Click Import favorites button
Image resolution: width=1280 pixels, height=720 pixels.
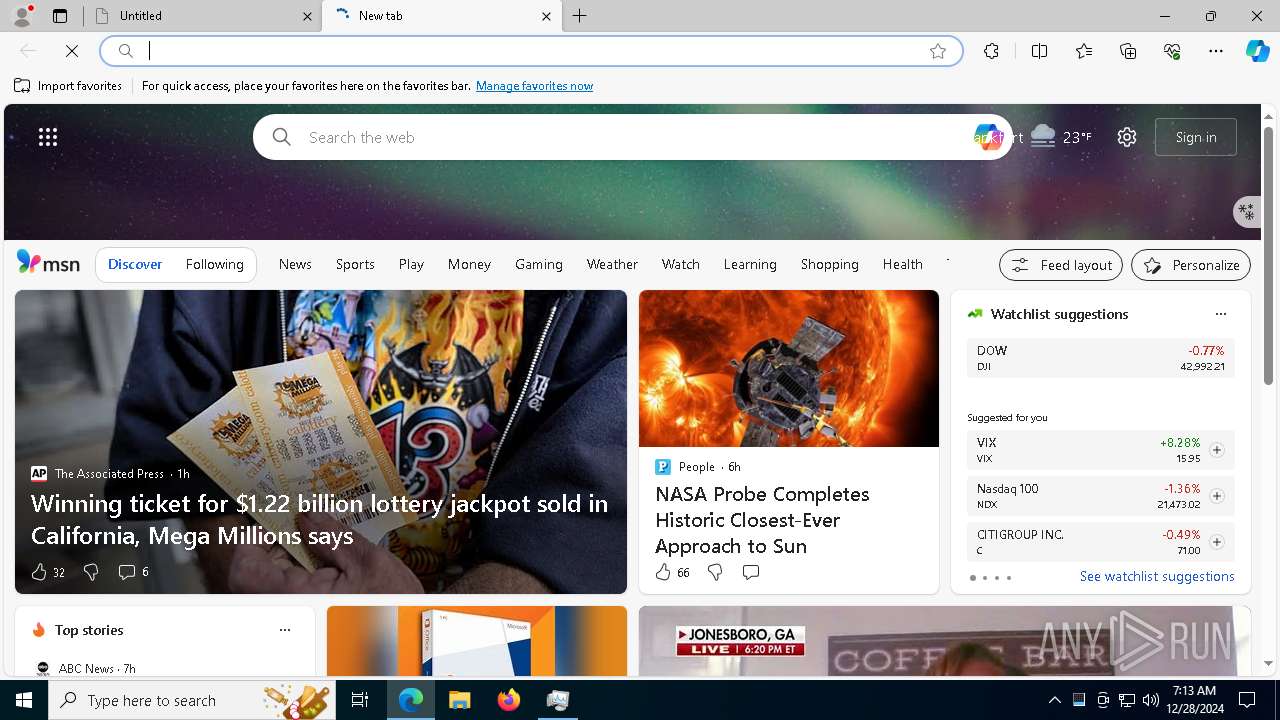[68, 86]
